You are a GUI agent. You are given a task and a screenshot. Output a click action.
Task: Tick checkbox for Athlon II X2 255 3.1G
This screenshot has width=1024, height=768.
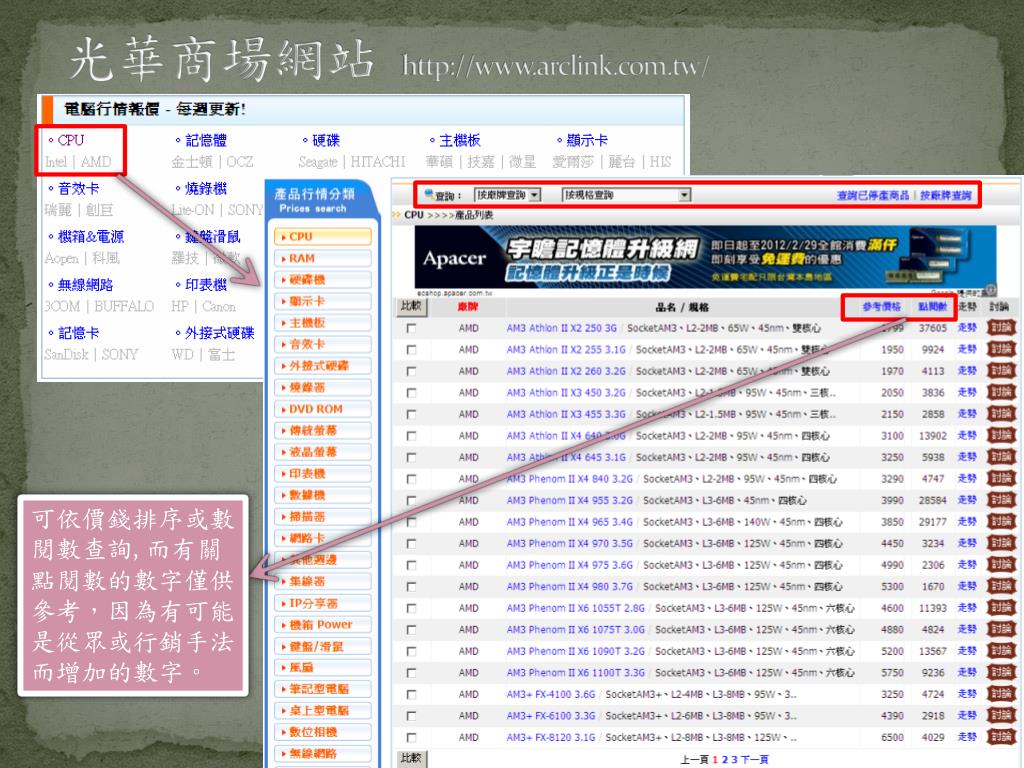(x=411, y=350)
